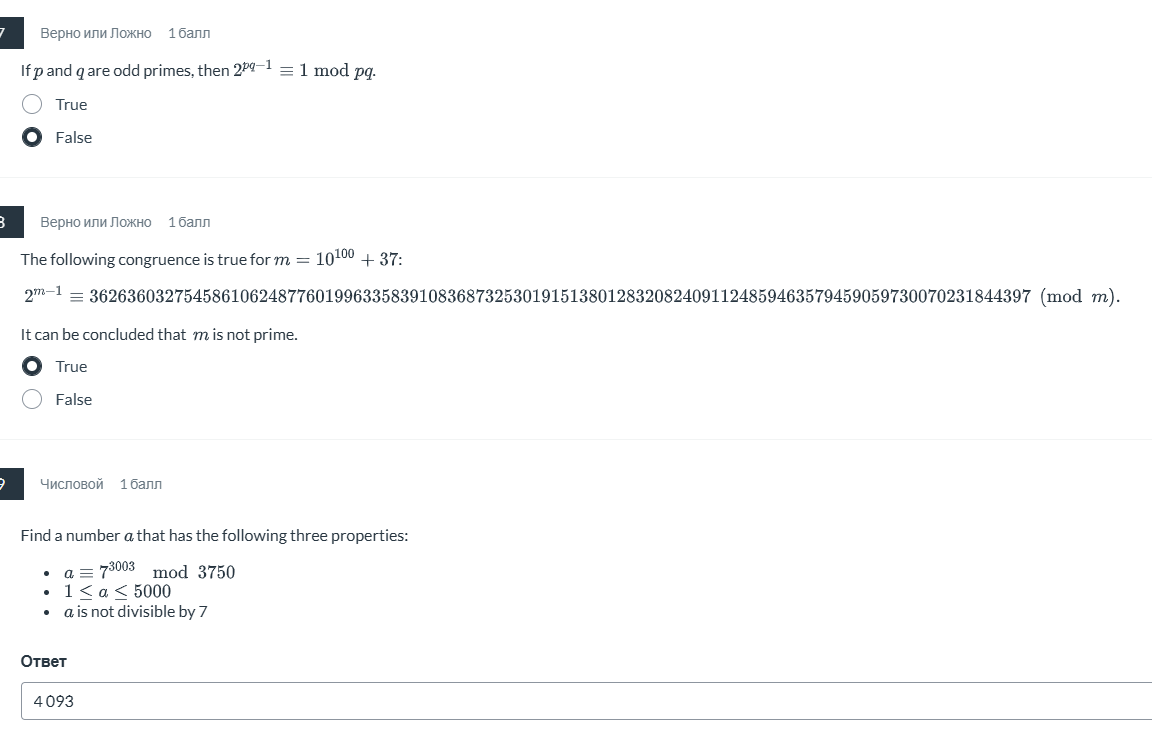The width and height of the screenshot is (1152, 732).
Task: Click the condition 1 ≤ a ≤ 5000
Action: [x=117, y=591]
